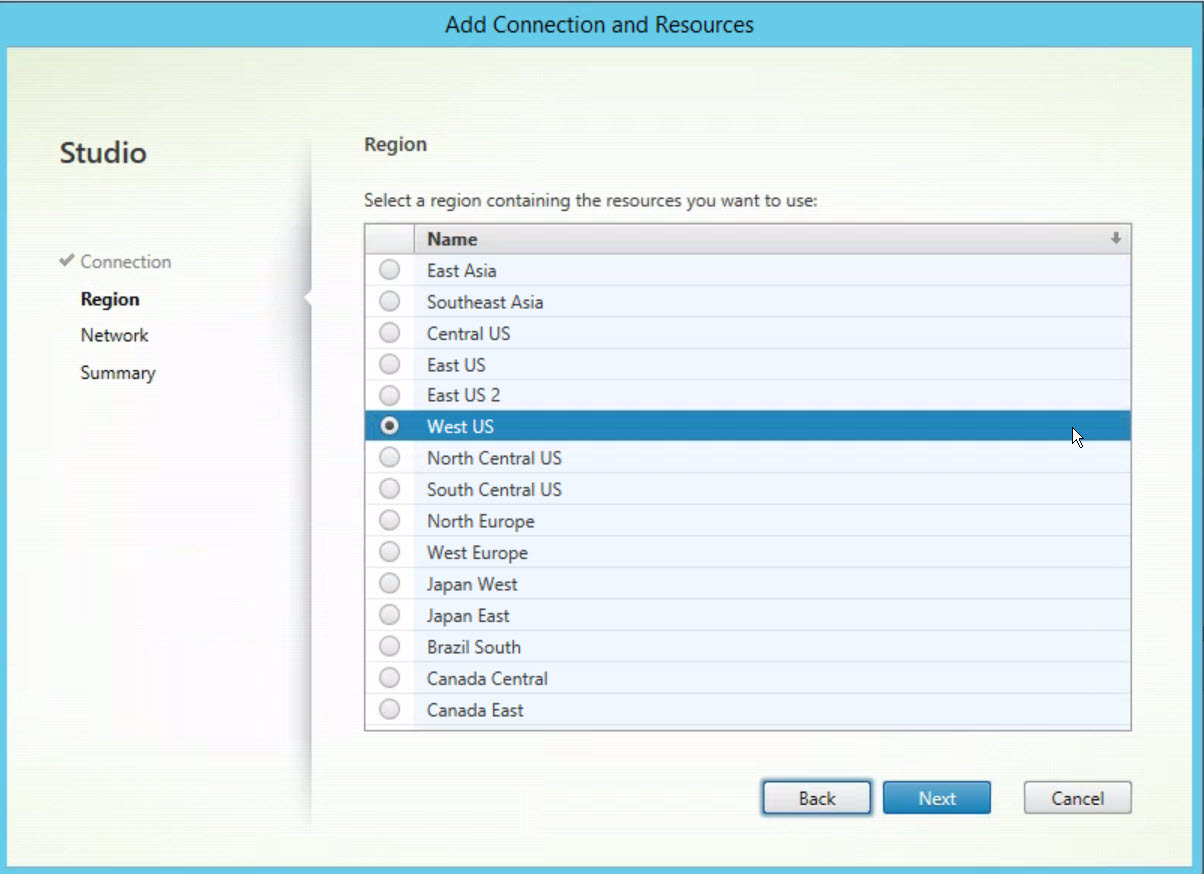Select the East Asia radio button
This screenshot has width=1204, height=874.
[x=389, y=270]
